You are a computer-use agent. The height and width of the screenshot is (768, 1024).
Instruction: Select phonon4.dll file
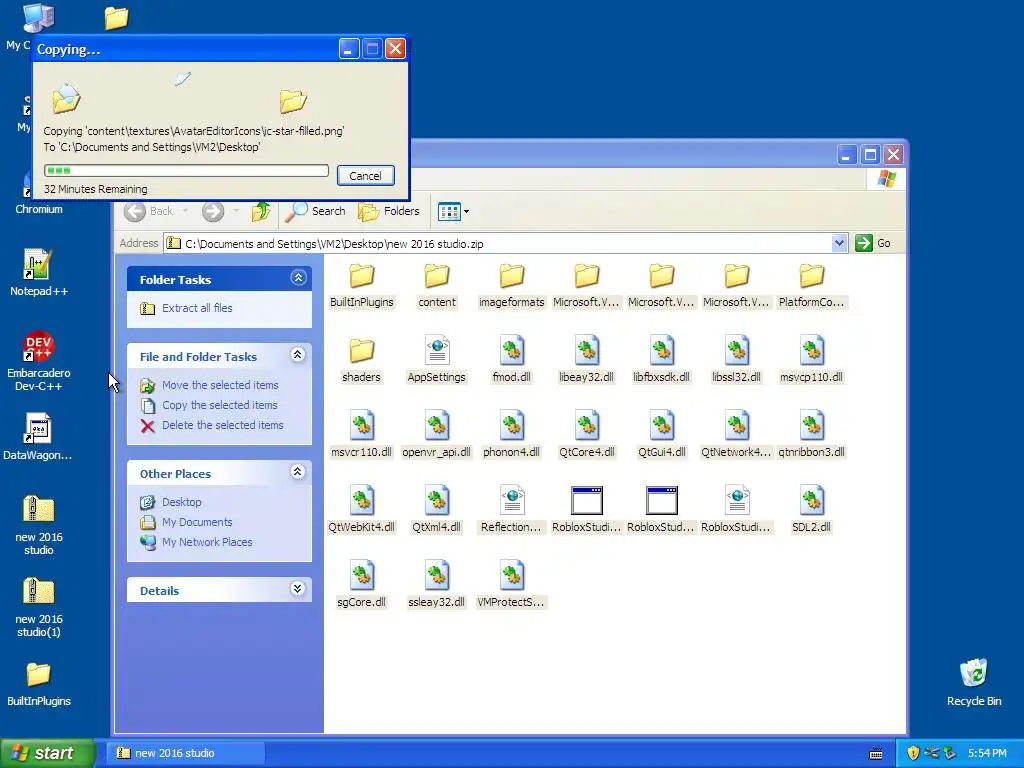(511, 436)
